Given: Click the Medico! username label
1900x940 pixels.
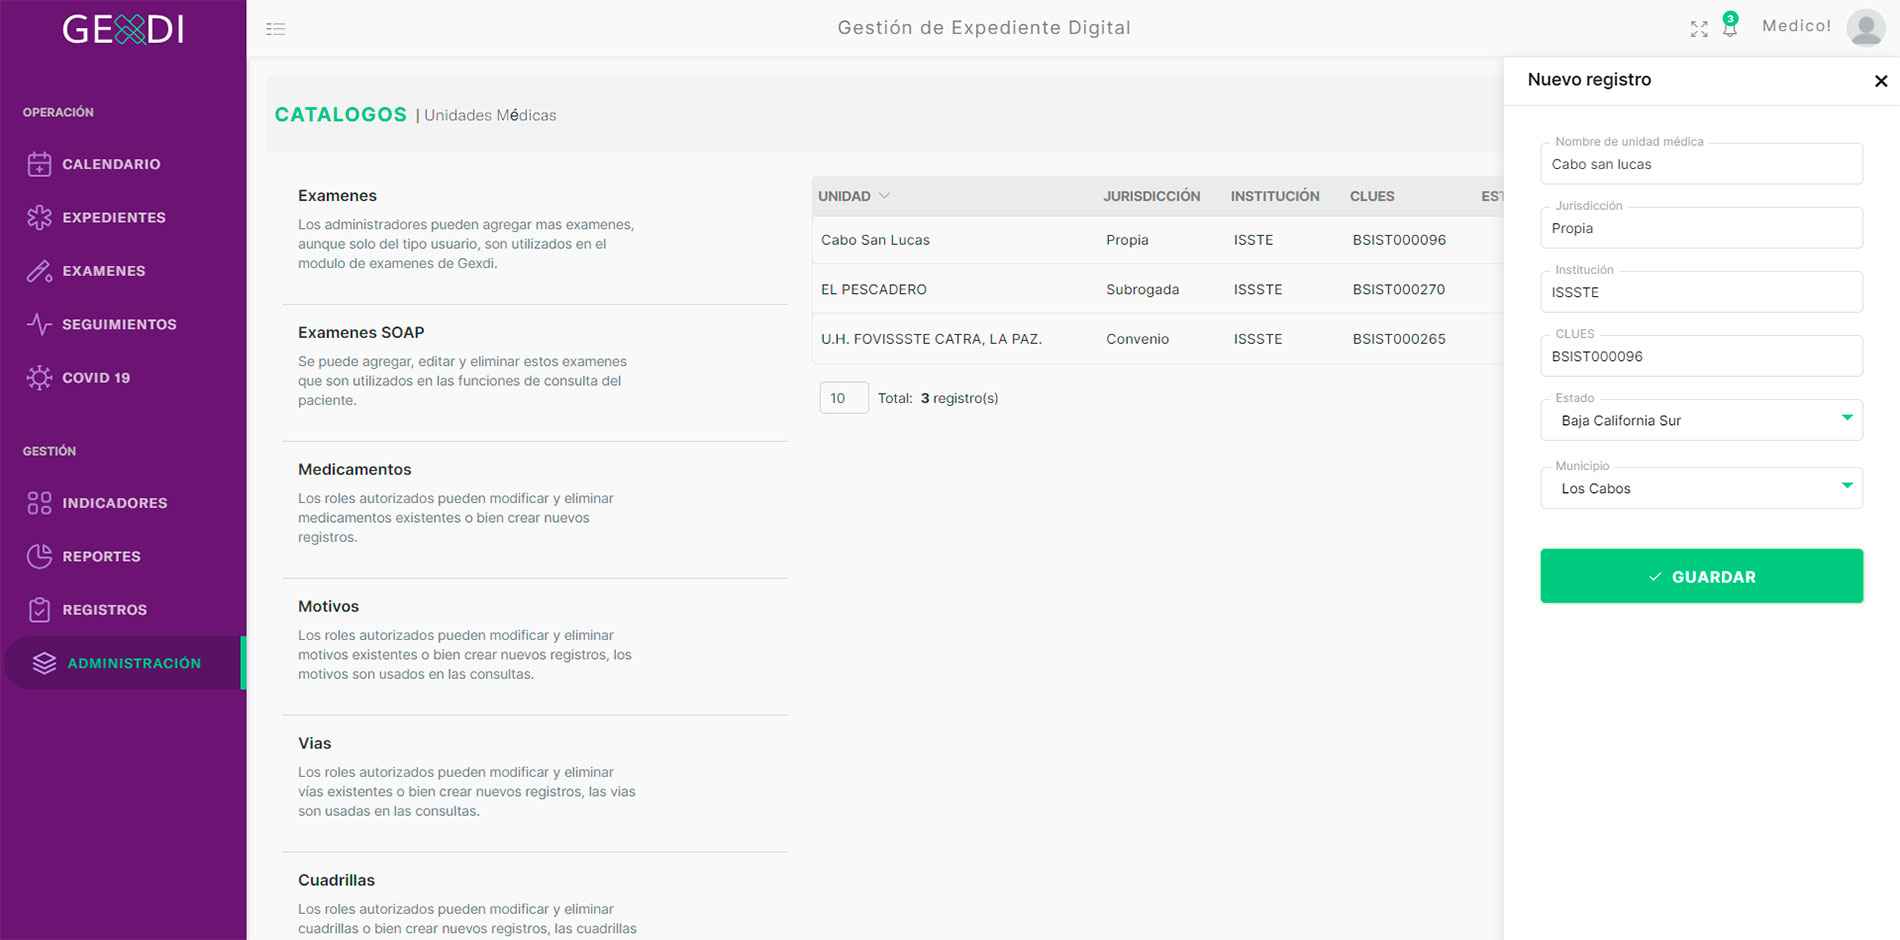Looking at the screenshot, I should coord(1796,26).
